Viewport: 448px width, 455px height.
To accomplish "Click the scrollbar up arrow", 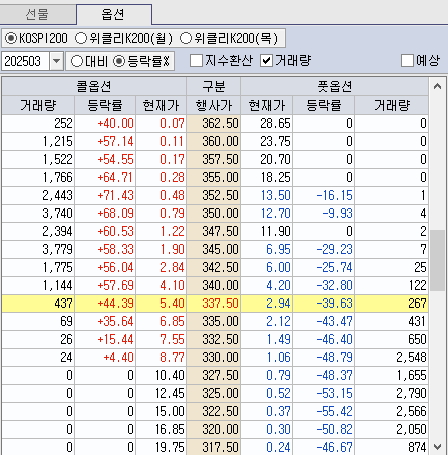I will pyautogui.click(x=437, y=86).
